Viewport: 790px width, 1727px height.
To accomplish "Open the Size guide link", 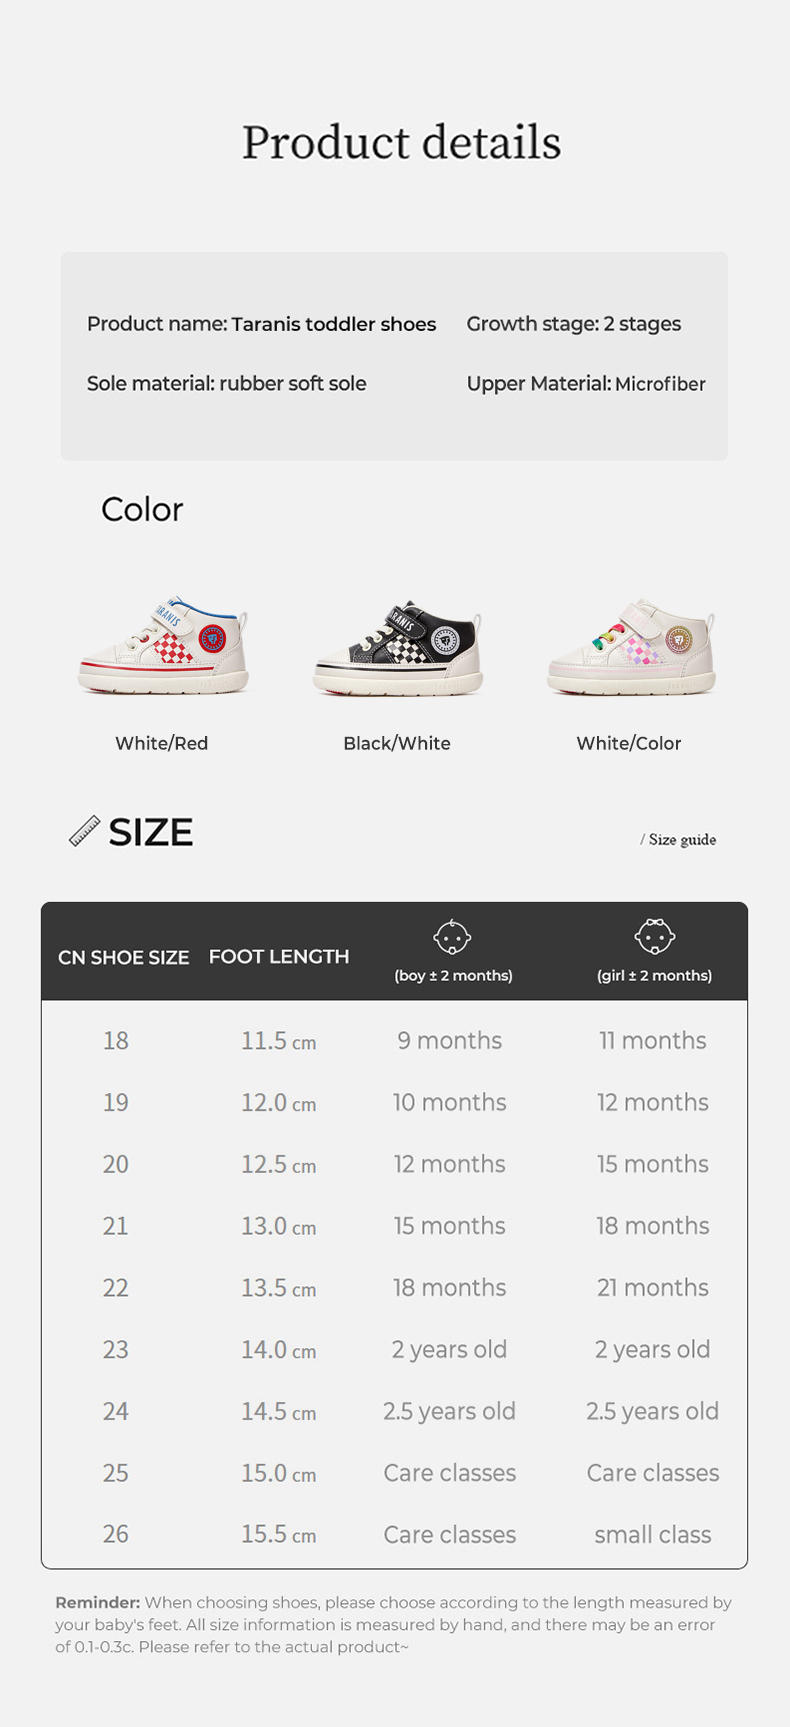I will click(x=681, y=840).
